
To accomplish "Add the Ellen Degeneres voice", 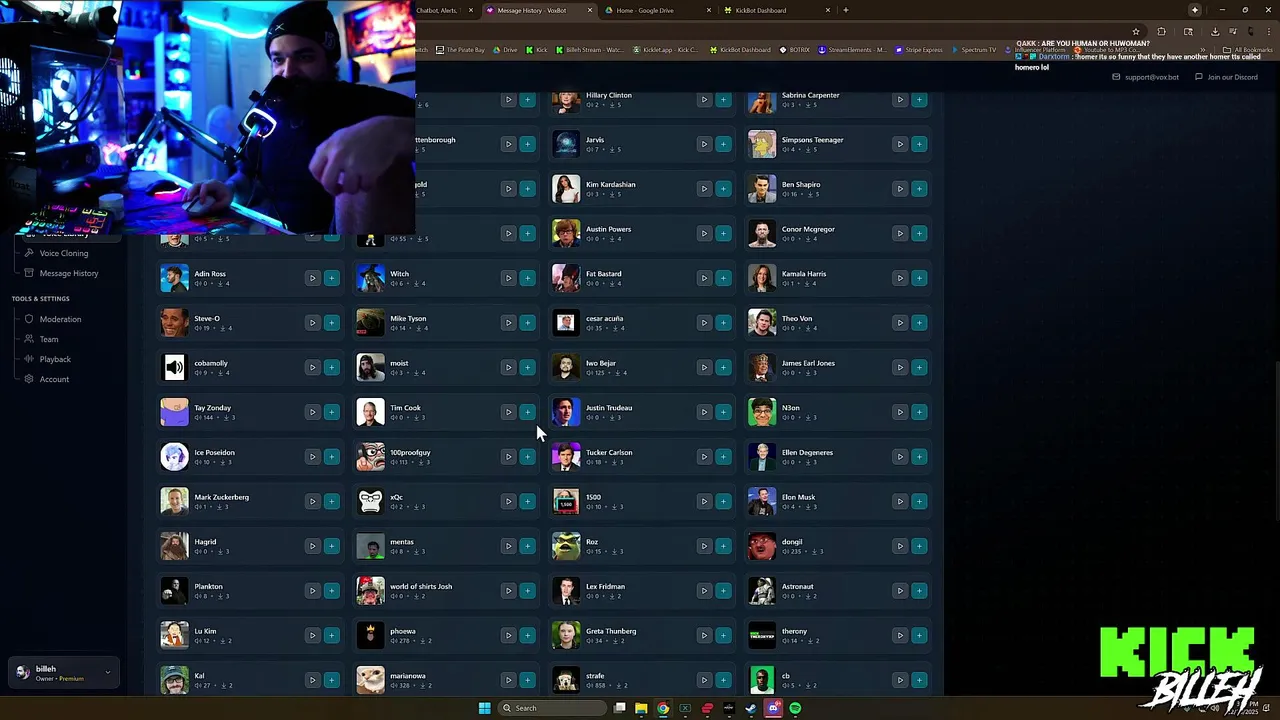I will point(919,457).
